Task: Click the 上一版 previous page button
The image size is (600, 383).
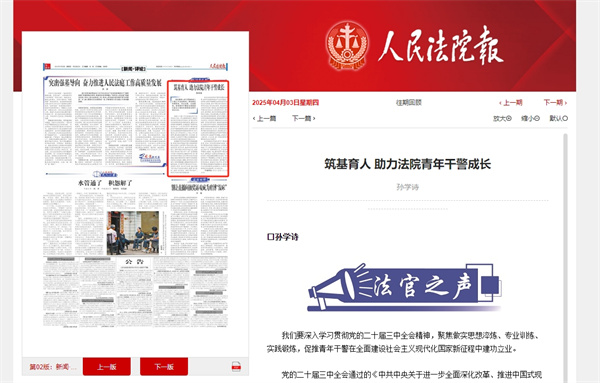Action: (x=107, y=367)
